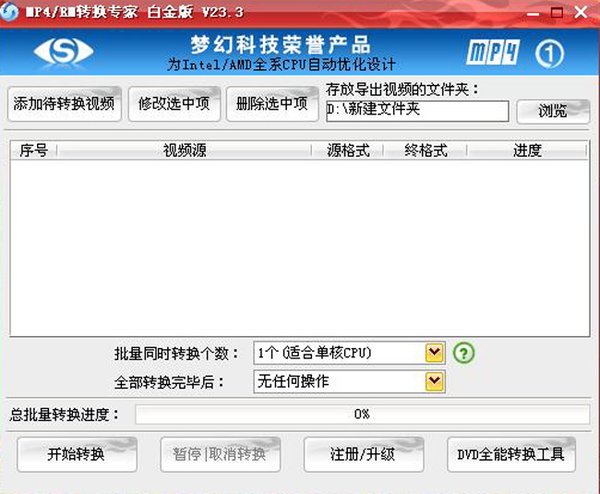This screenshot has width=600, height=494.
Task: Click the eye-shaped S logo in the banner
Action: coord(63,52)
